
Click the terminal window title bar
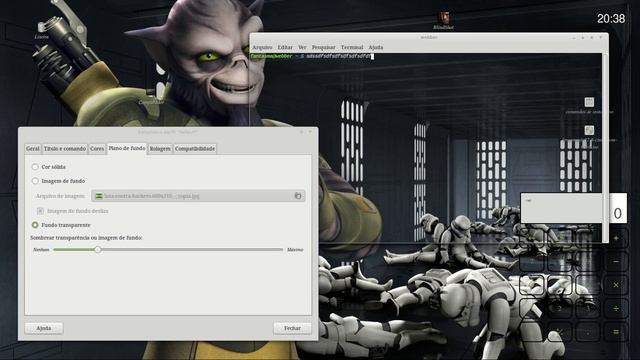click(x=429, y=37)
